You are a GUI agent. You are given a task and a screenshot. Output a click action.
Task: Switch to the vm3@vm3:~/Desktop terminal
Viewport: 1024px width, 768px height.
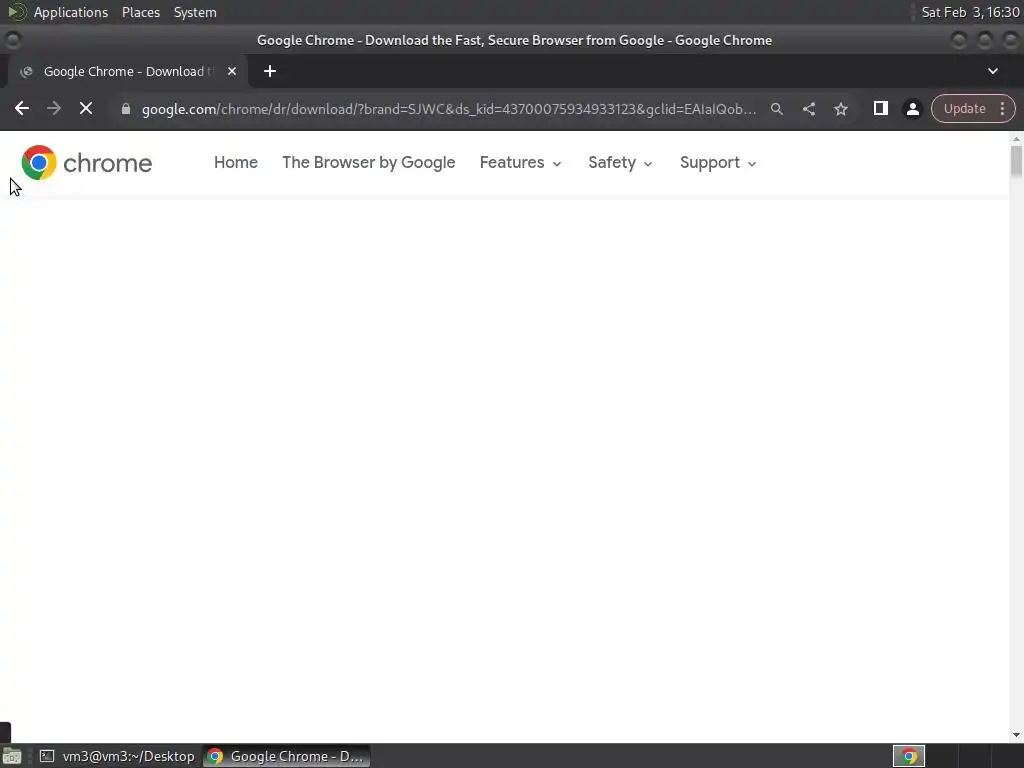coord(117,756)
